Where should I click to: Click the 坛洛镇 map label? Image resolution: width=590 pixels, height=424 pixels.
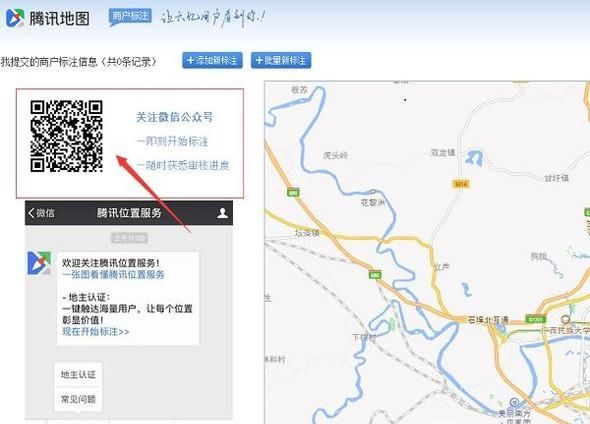click(307, 233)
